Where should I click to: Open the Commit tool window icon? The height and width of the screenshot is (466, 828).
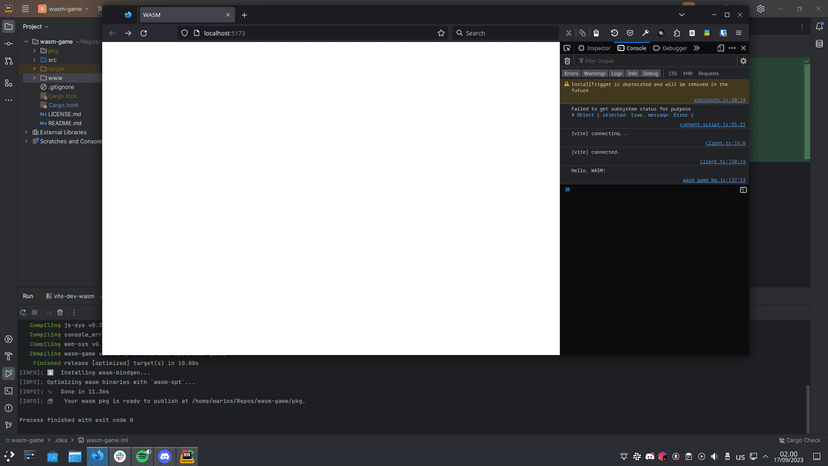point(9,44)
